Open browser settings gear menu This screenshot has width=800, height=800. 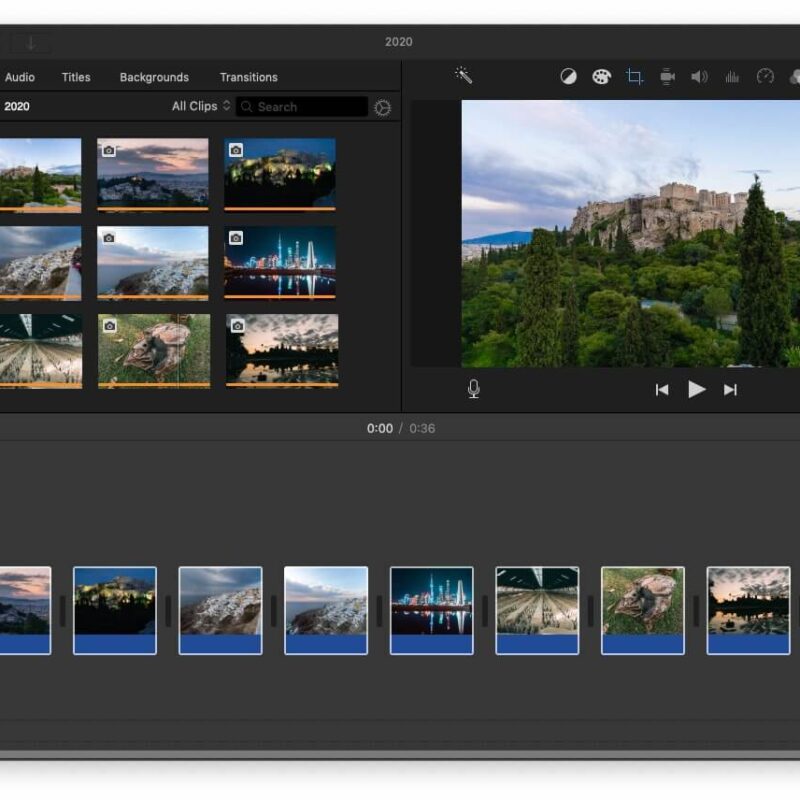(x=383, y=108)
